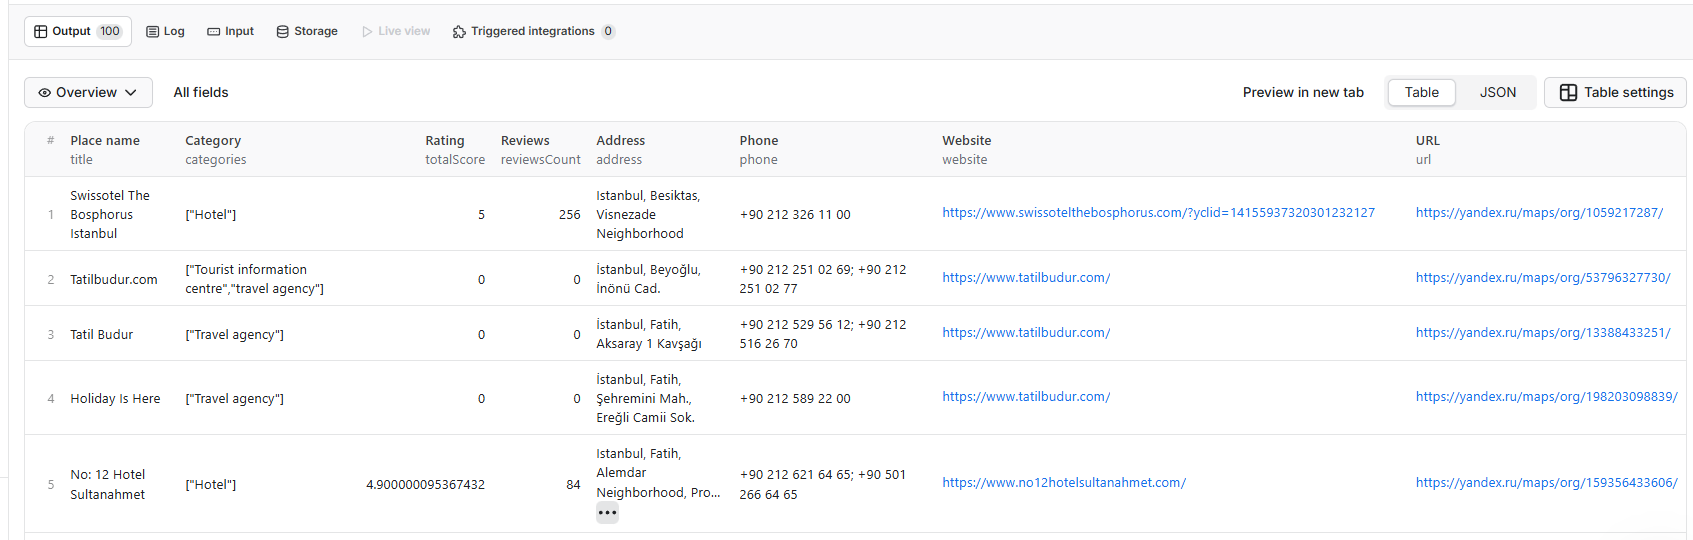Viewport: 1693px width, 540px height.
Task: Click the Holiday Is Here place name
Action: click(115, 399)
